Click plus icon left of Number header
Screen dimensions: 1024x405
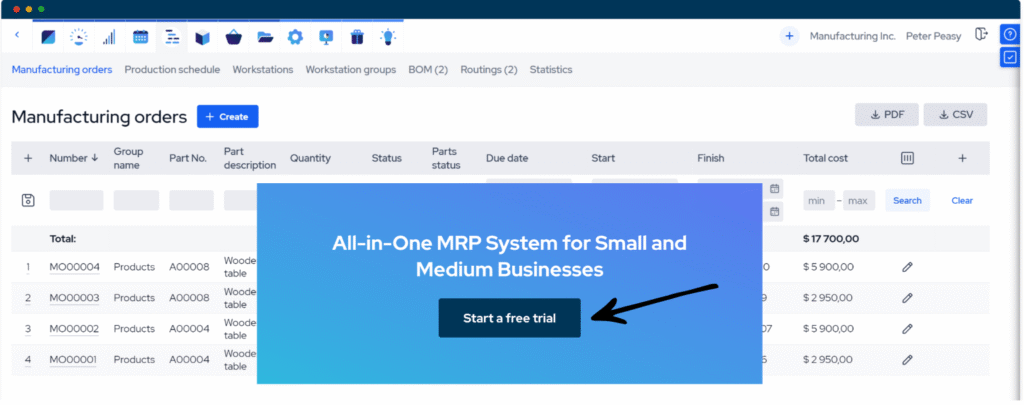(x=28, y=158)
